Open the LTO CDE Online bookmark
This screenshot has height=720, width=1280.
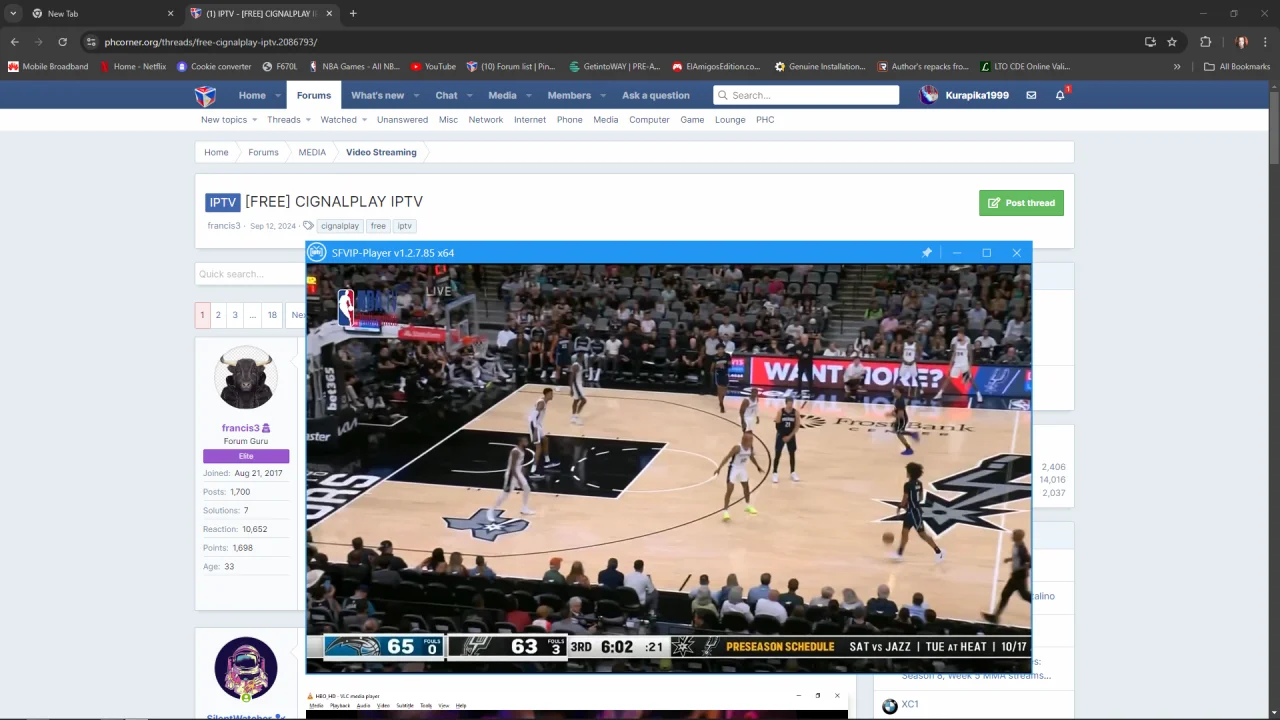(1025, 66)
